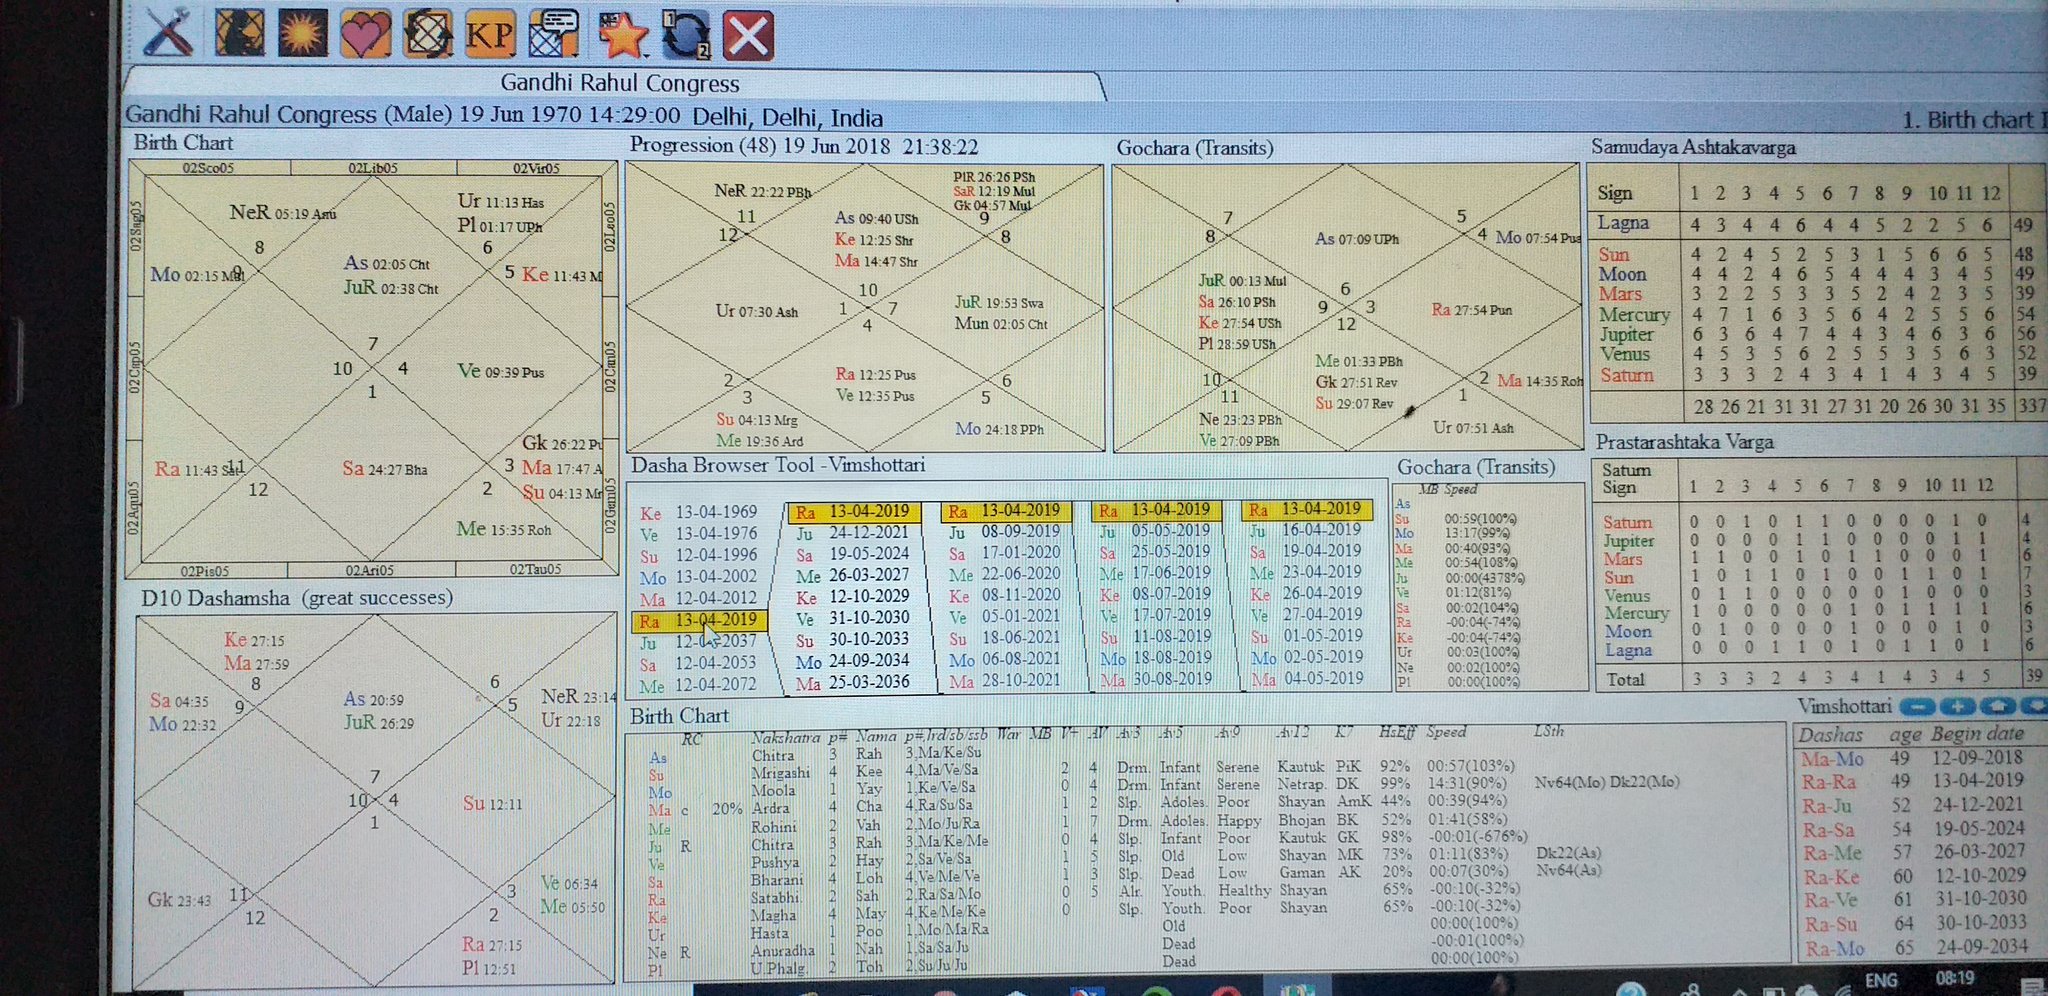Select Mo 13-04-2002 in the dasha list
This screenshot has height=996, width=2048.
tap(698, 578)
